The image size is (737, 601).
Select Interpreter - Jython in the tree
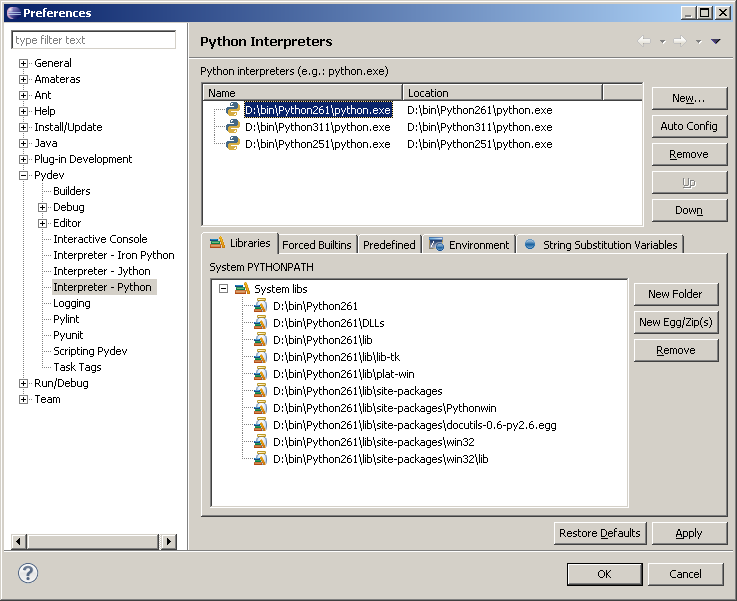(x=101, y=271)
